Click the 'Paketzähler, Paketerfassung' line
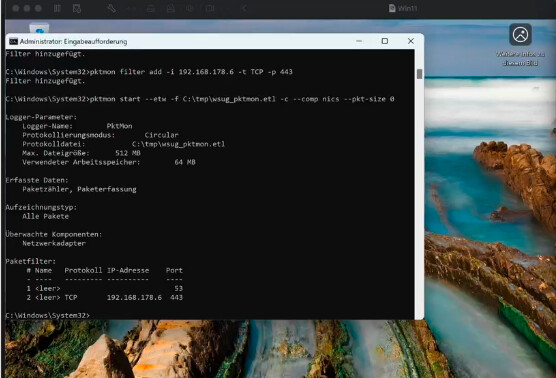Screen dimensions: 556x378 point(79,189)
